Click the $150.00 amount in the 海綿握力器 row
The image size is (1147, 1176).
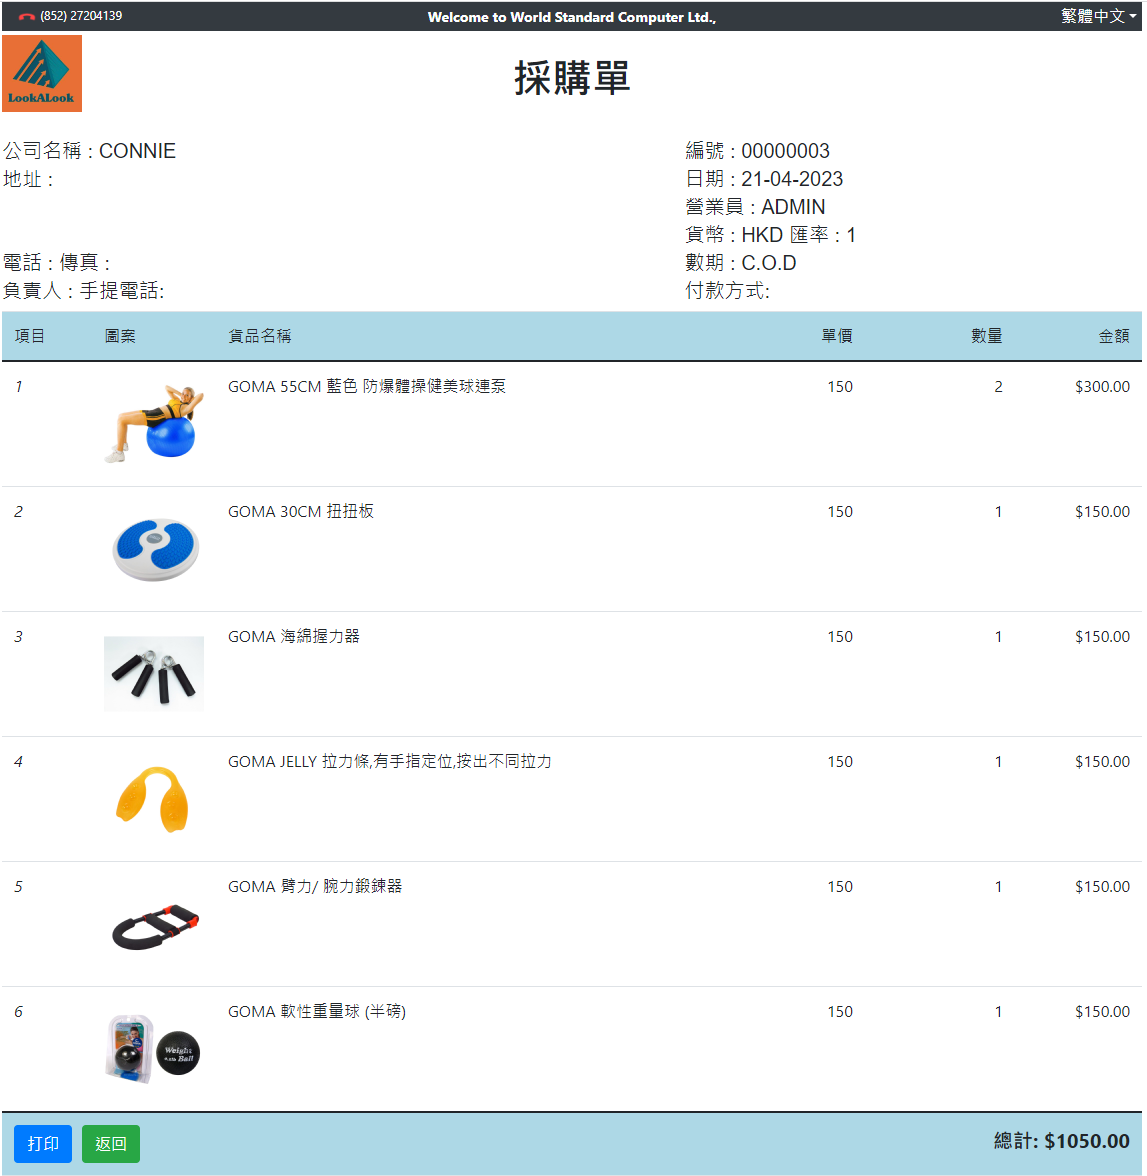pyautogui.click(x=1103, y=637)
